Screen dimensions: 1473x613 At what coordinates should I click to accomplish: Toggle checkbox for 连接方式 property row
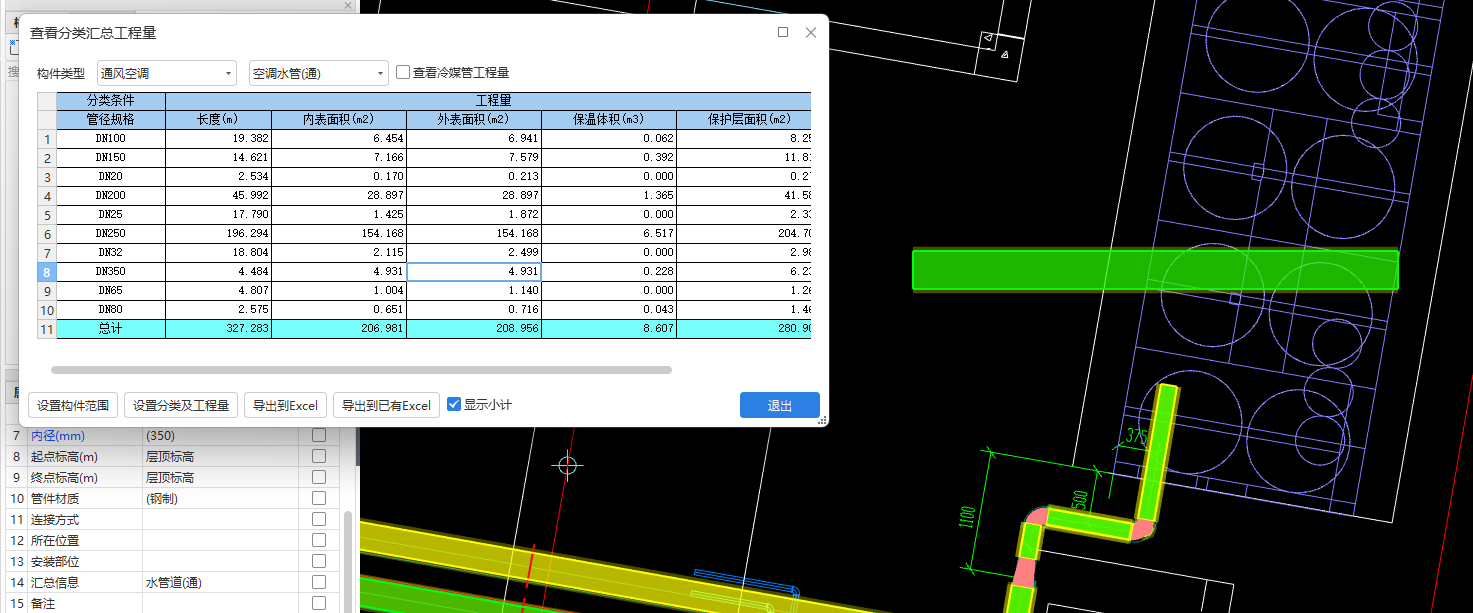point(319,519)
